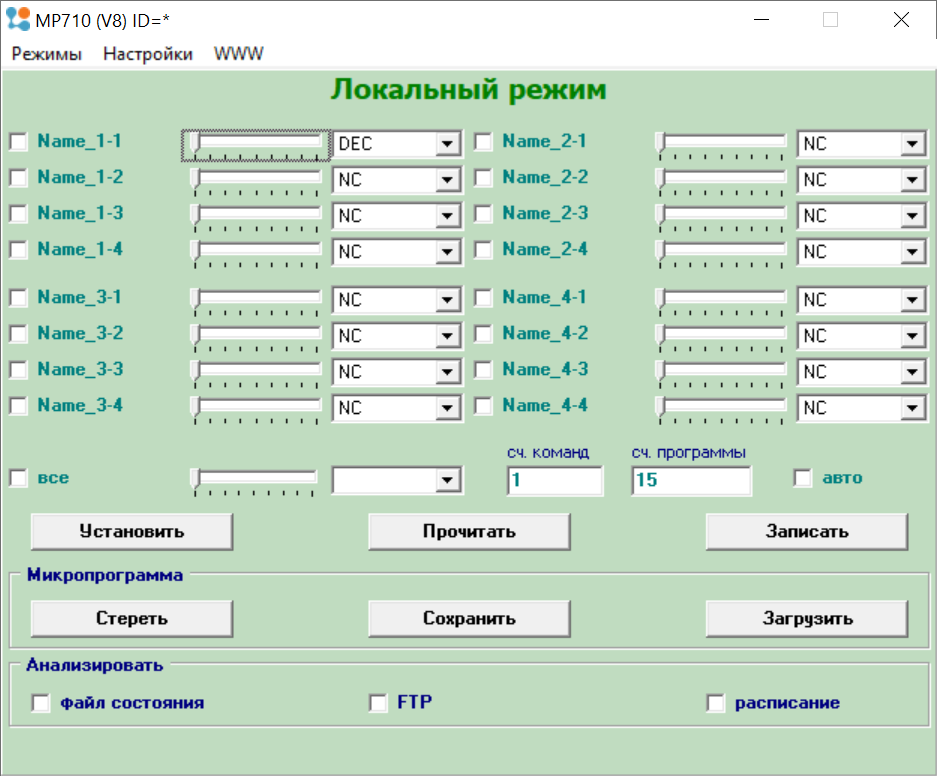Viewport: 937px width, 776px height.
Task: Tick the Name_2-3 checkbox
Action: pyautogui.click(x=483, y=214)
